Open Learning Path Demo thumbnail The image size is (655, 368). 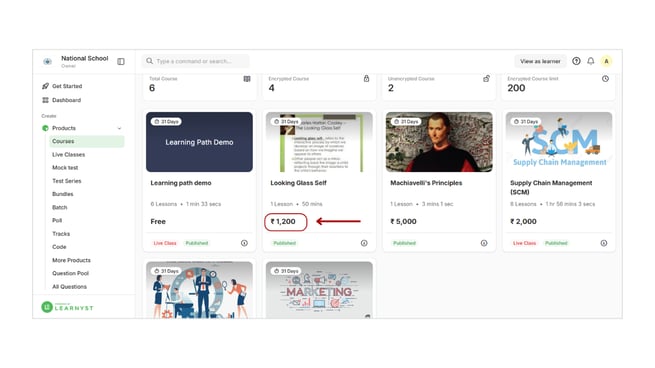coord(199,142)
